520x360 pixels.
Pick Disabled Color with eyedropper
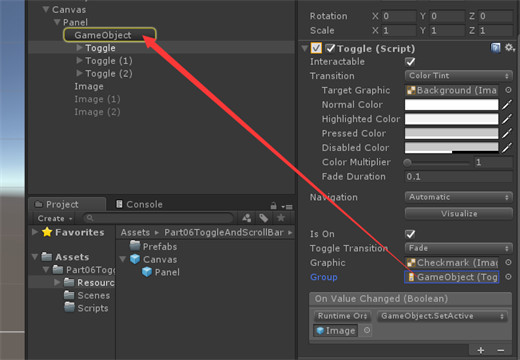[x=507, y=148]
